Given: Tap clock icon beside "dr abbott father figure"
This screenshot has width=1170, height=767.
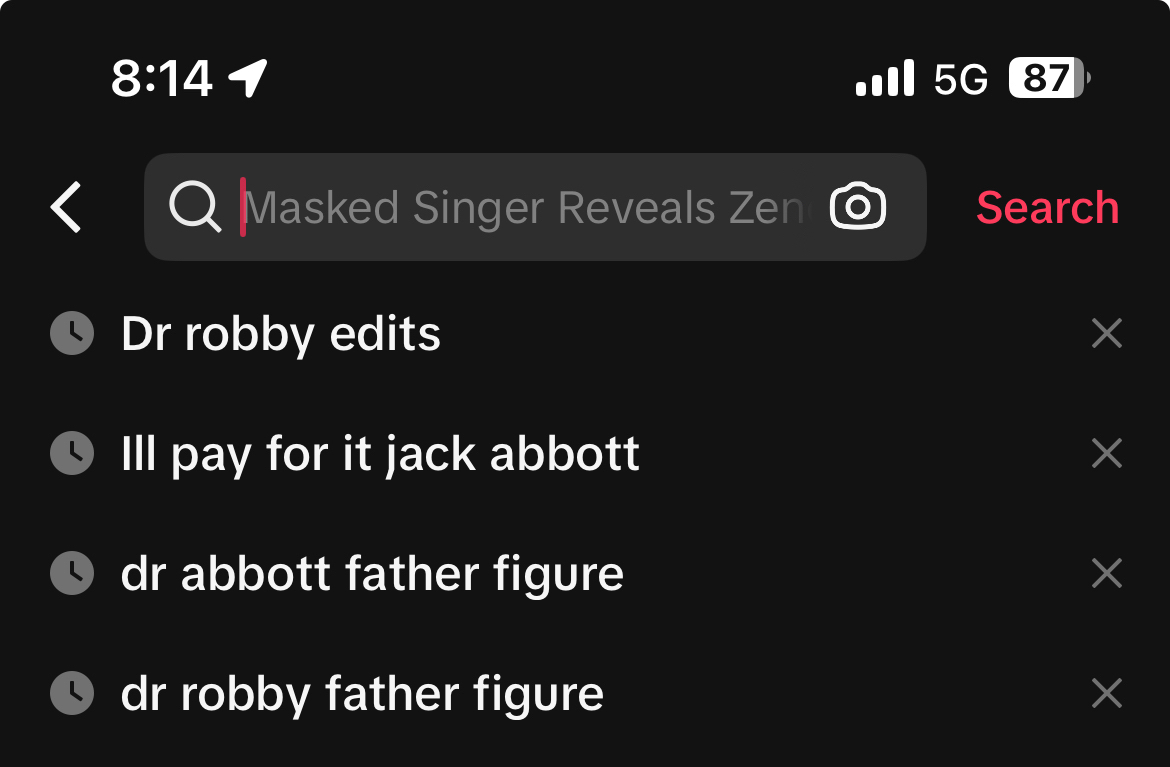Looking at the screenshot, I should (x=72, y=574).
